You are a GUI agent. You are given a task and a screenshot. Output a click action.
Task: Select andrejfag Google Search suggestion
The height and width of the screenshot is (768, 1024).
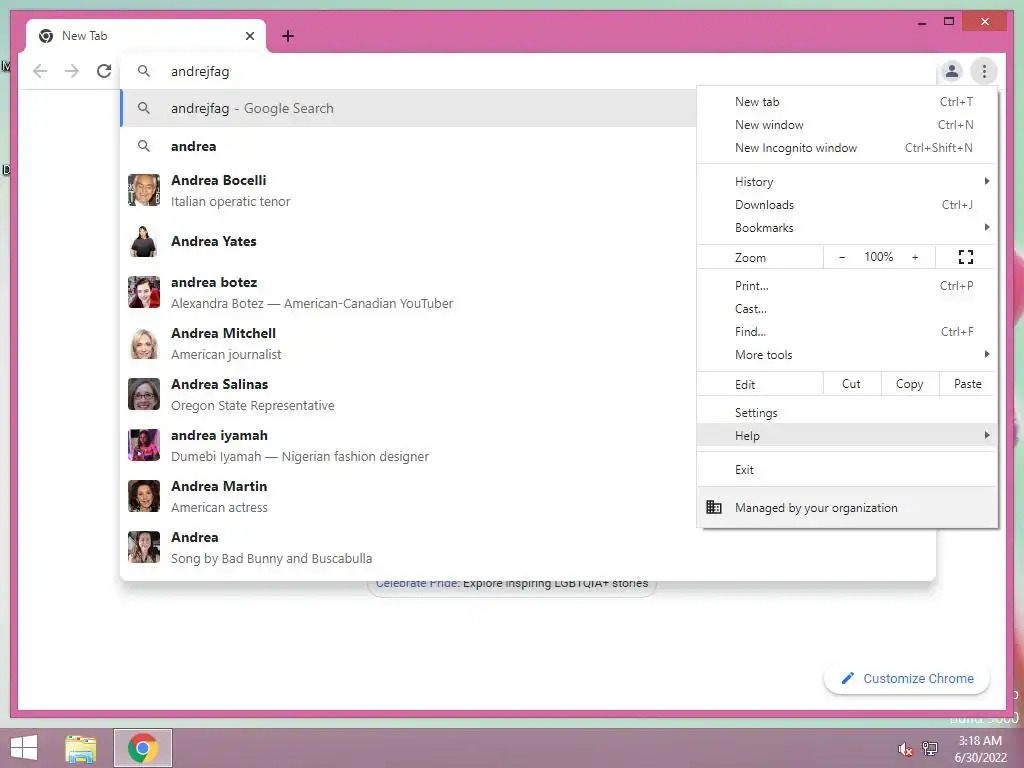tap(409, 108)
